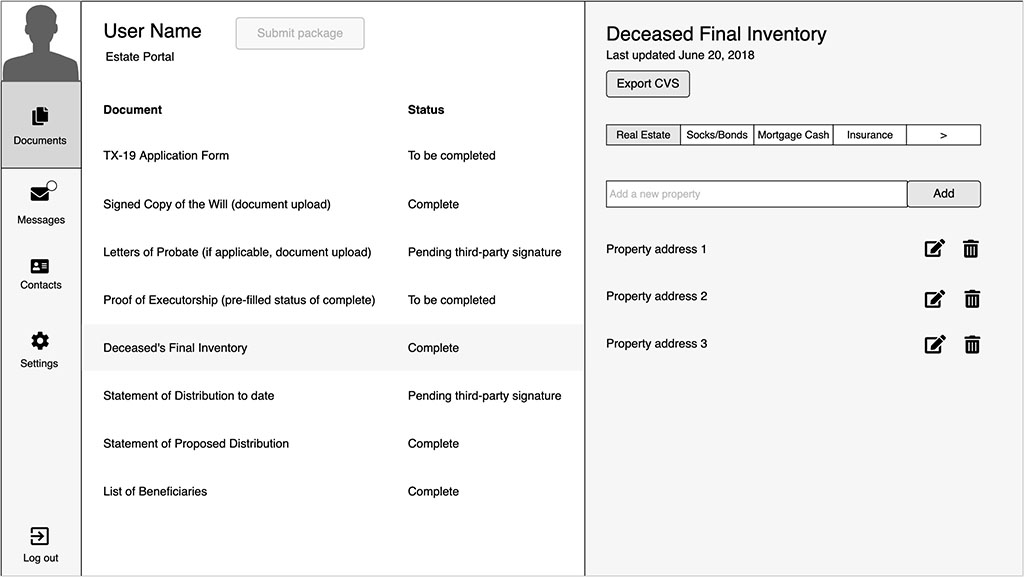Image resolution: width=1024 pixels, height=577 pixels.
Task: Edit Property address 1 with pencil icon
Action: tap(935, 249)
